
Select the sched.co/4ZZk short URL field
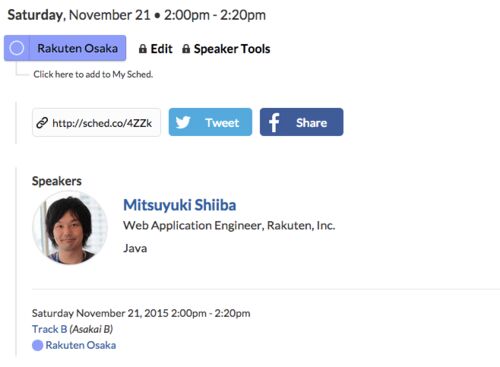pyautogui.click(x=96, y=122)
